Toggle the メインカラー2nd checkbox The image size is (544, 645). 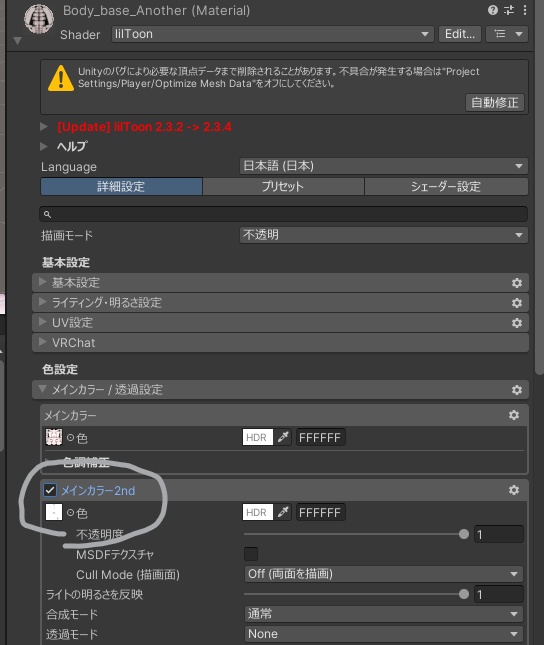(50, 490)
